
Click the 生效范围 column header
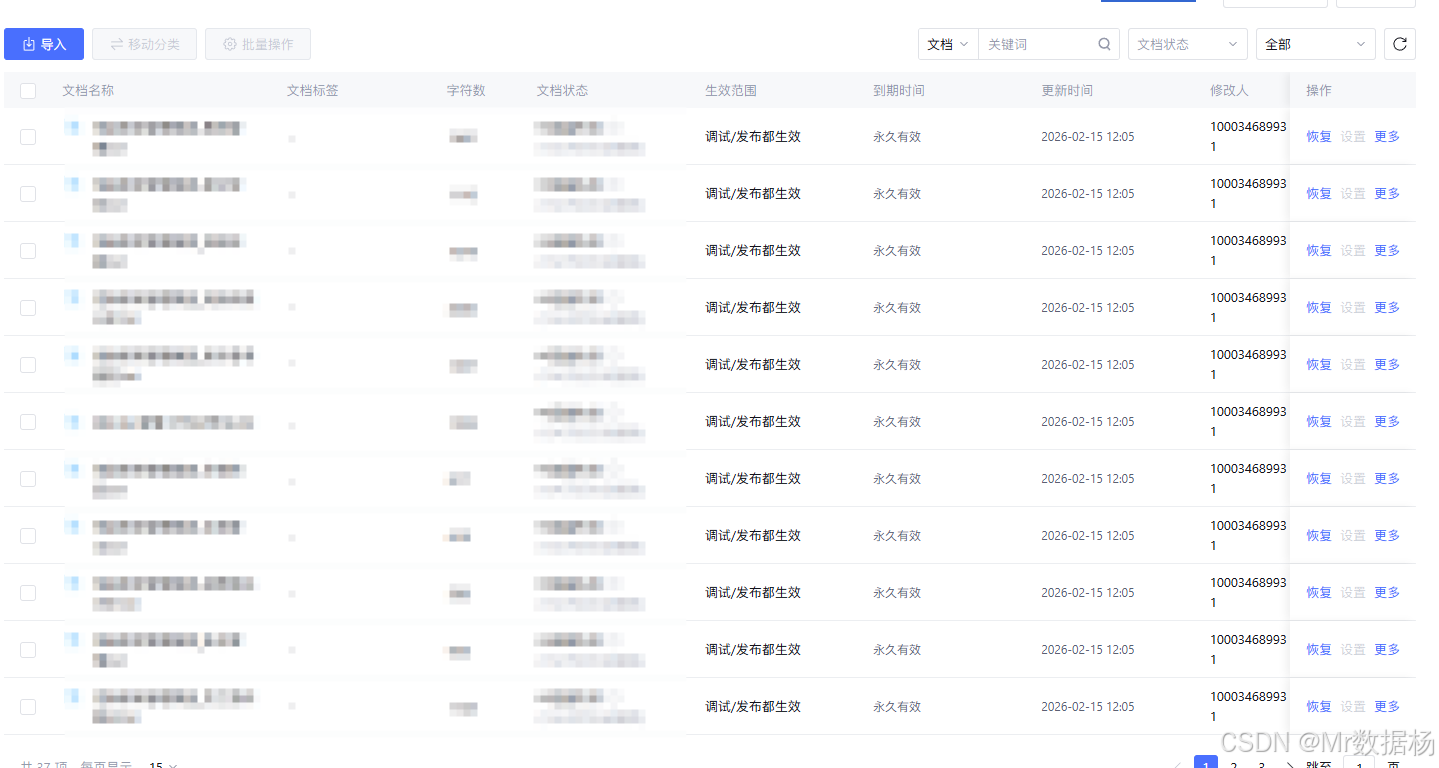731,91
